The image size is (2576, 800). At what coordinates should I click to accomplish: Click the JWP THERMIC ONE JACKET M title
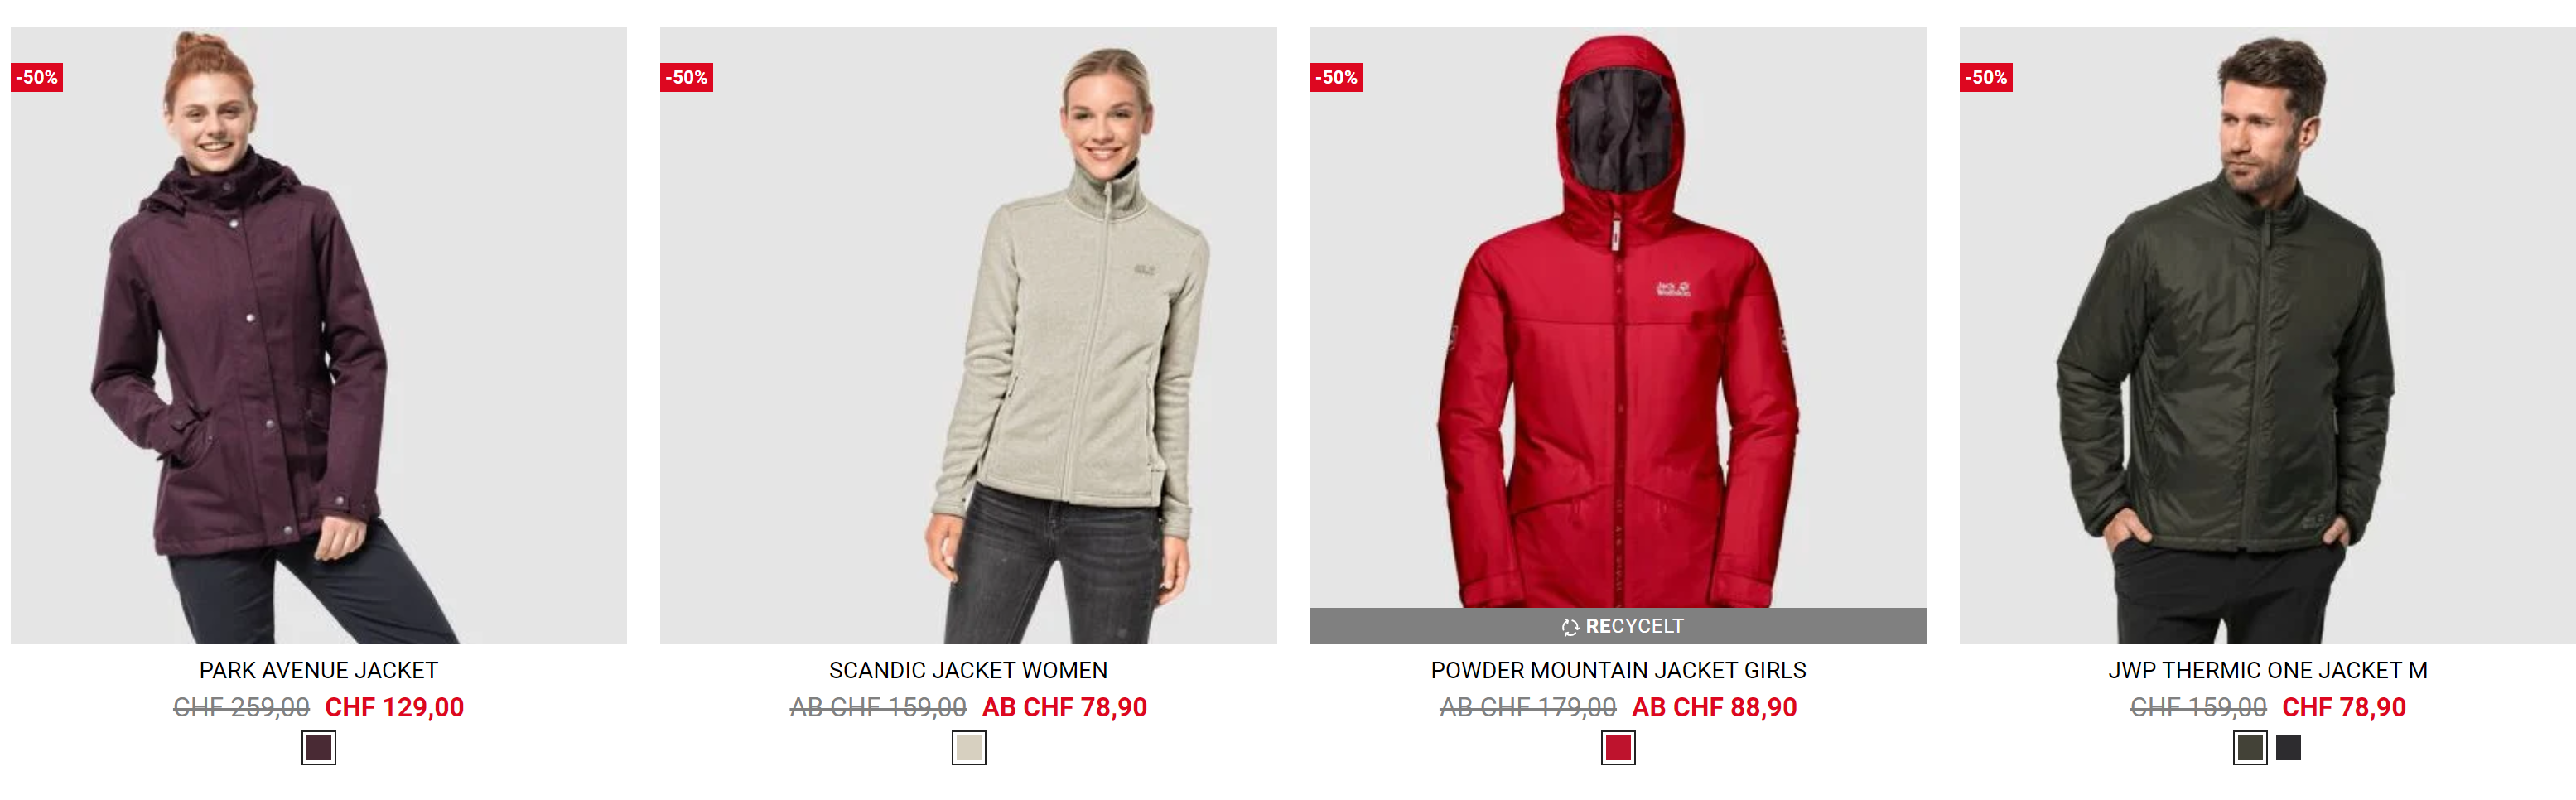pyautogui.click(x=2268, y=670)
